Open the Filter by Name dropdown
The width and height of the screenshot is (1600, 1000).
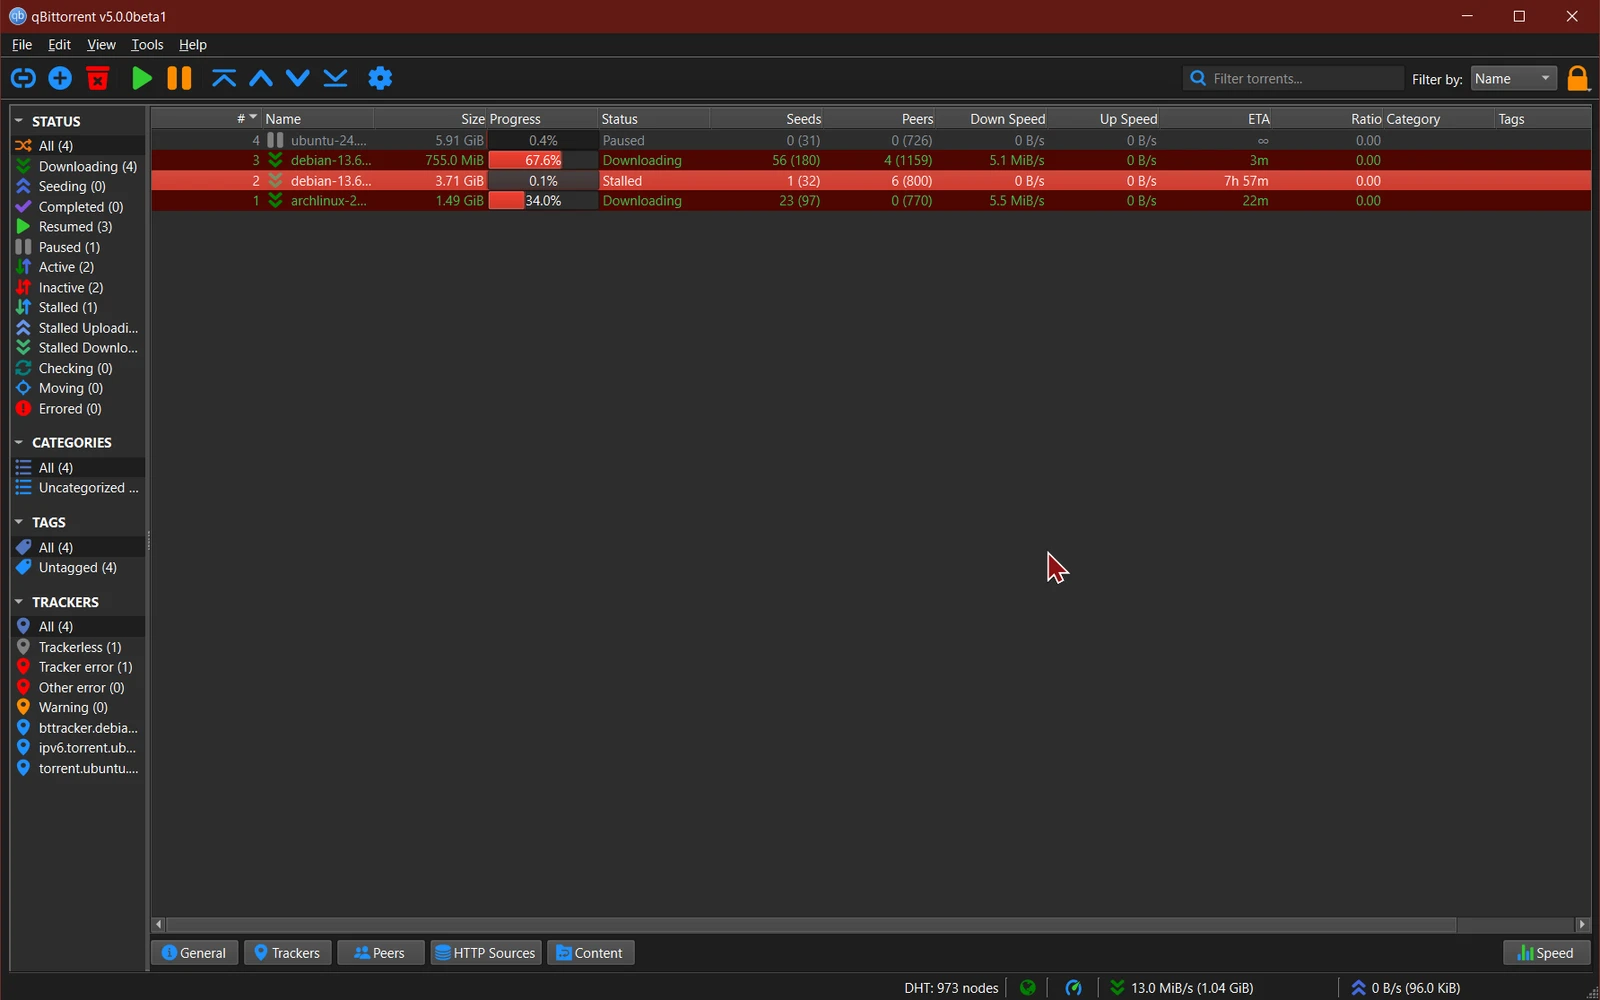coord(1514,79)
